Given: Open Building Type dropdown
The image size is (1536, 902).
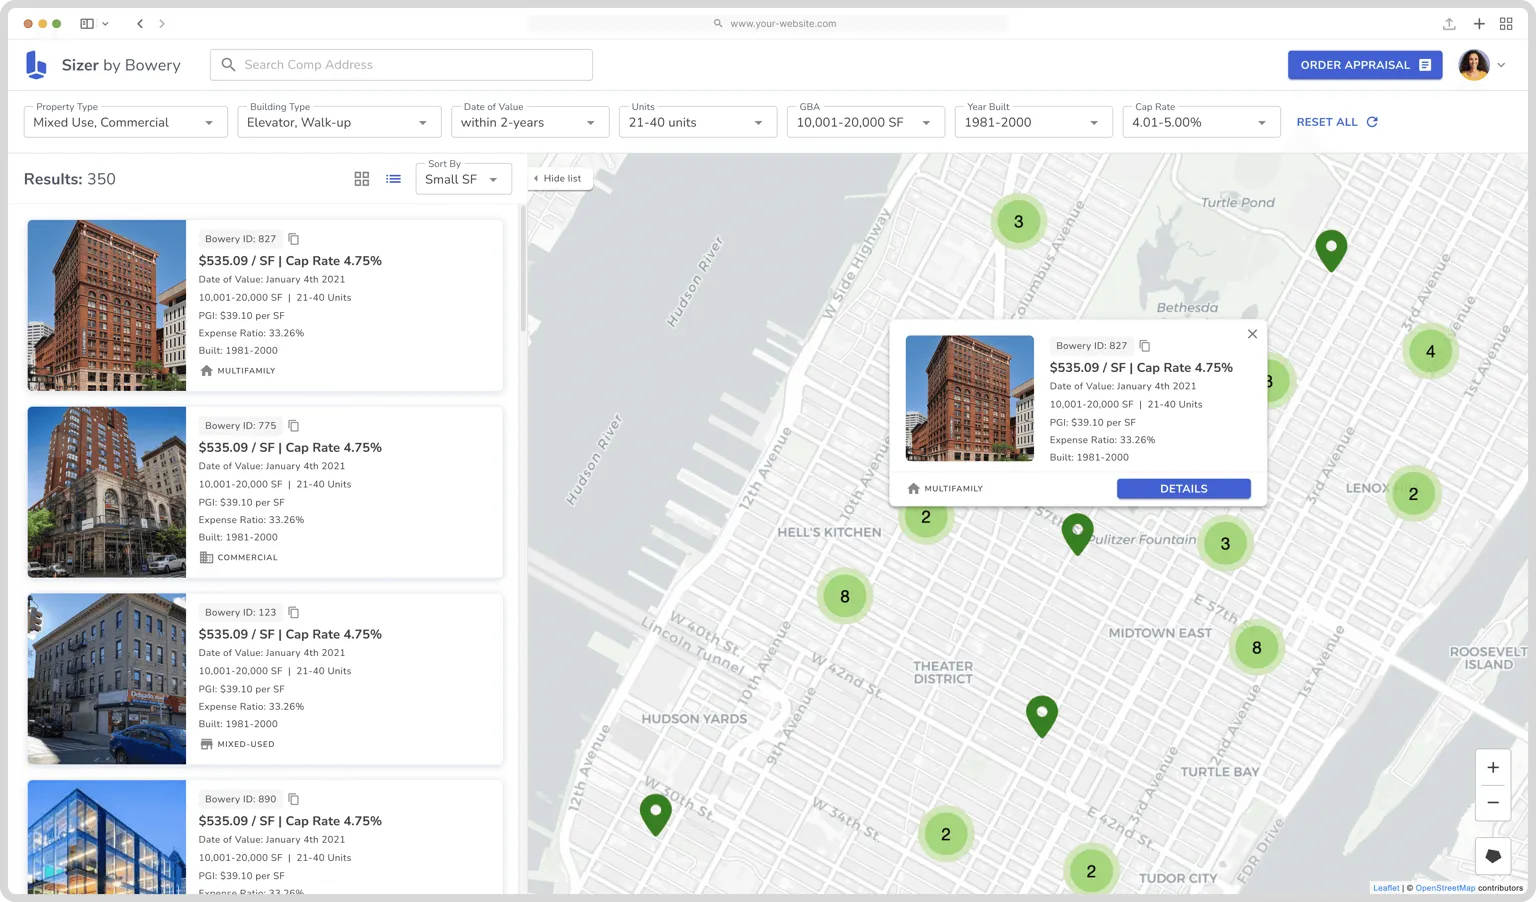Looking at the screenshot, I should (339, 122).
